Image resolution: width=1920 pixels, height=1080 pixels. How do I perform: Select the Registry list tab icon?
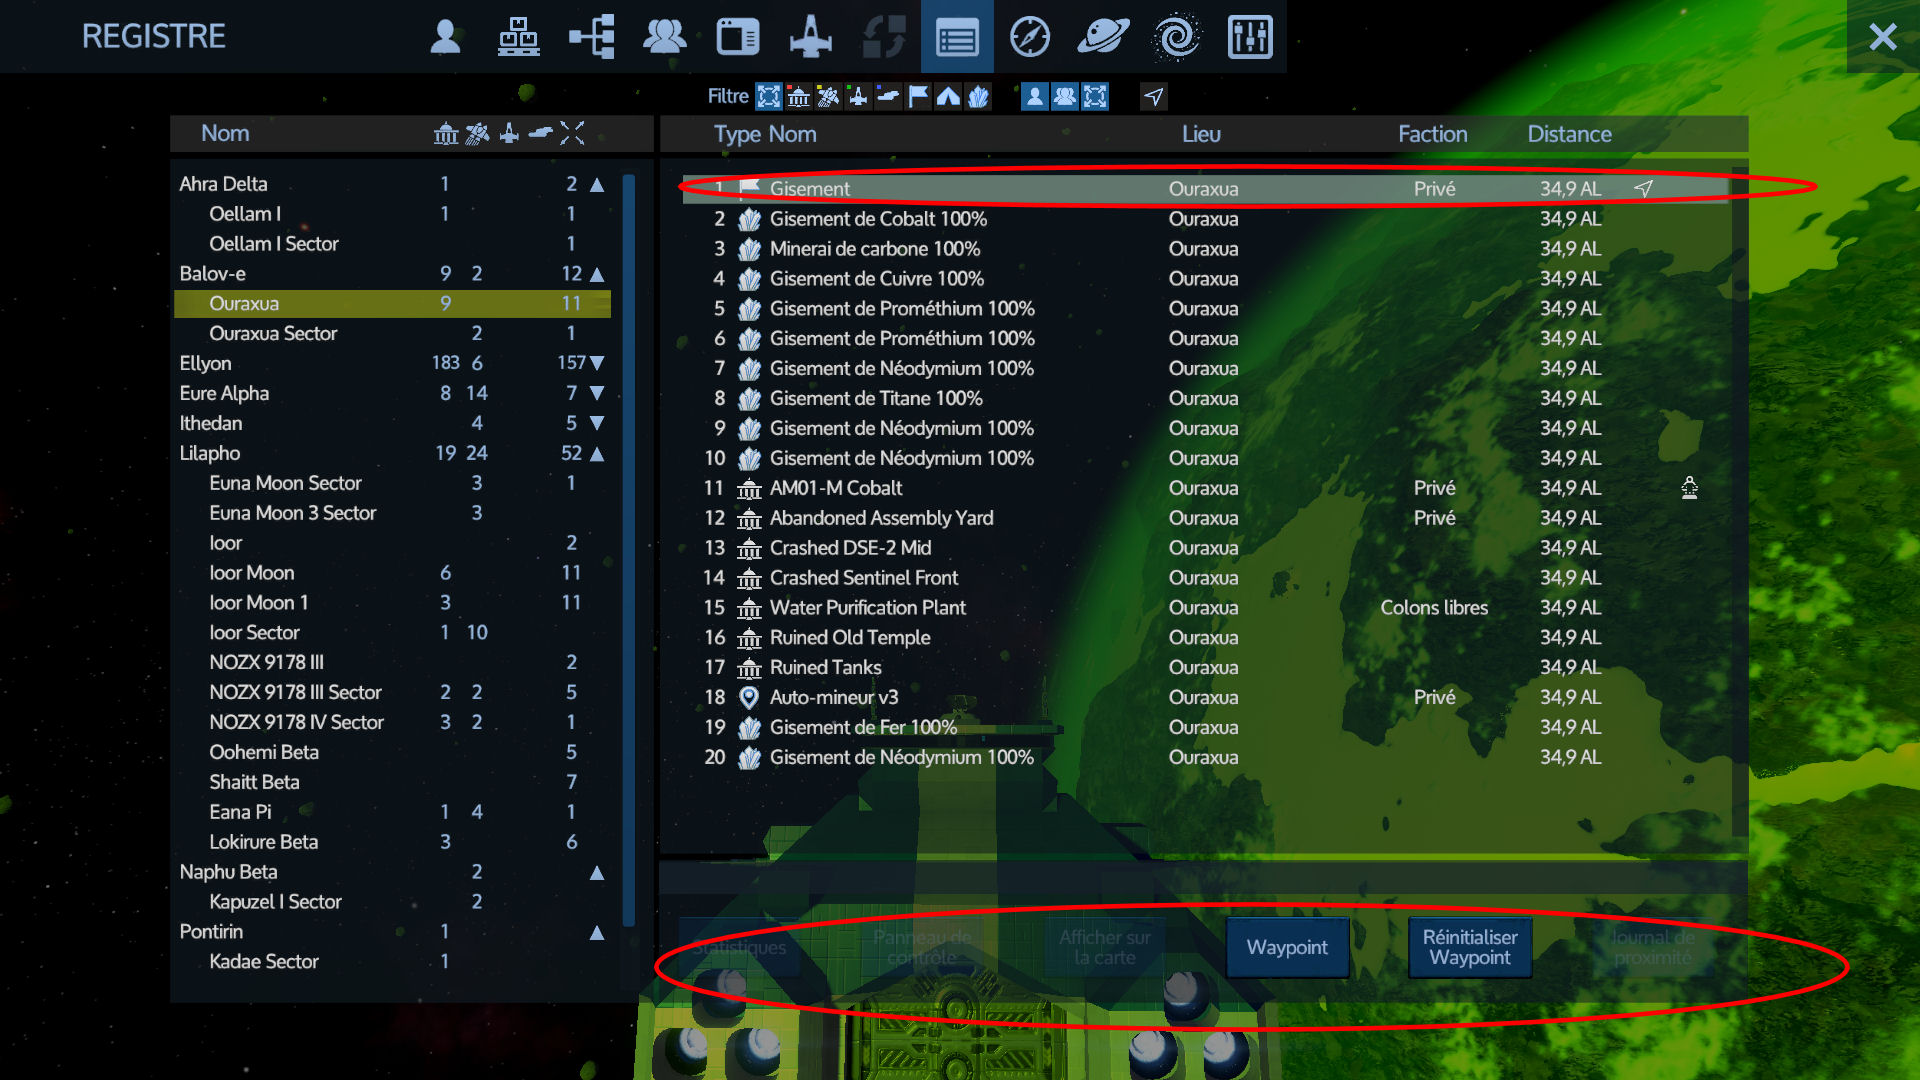click(x=957, y=37)
